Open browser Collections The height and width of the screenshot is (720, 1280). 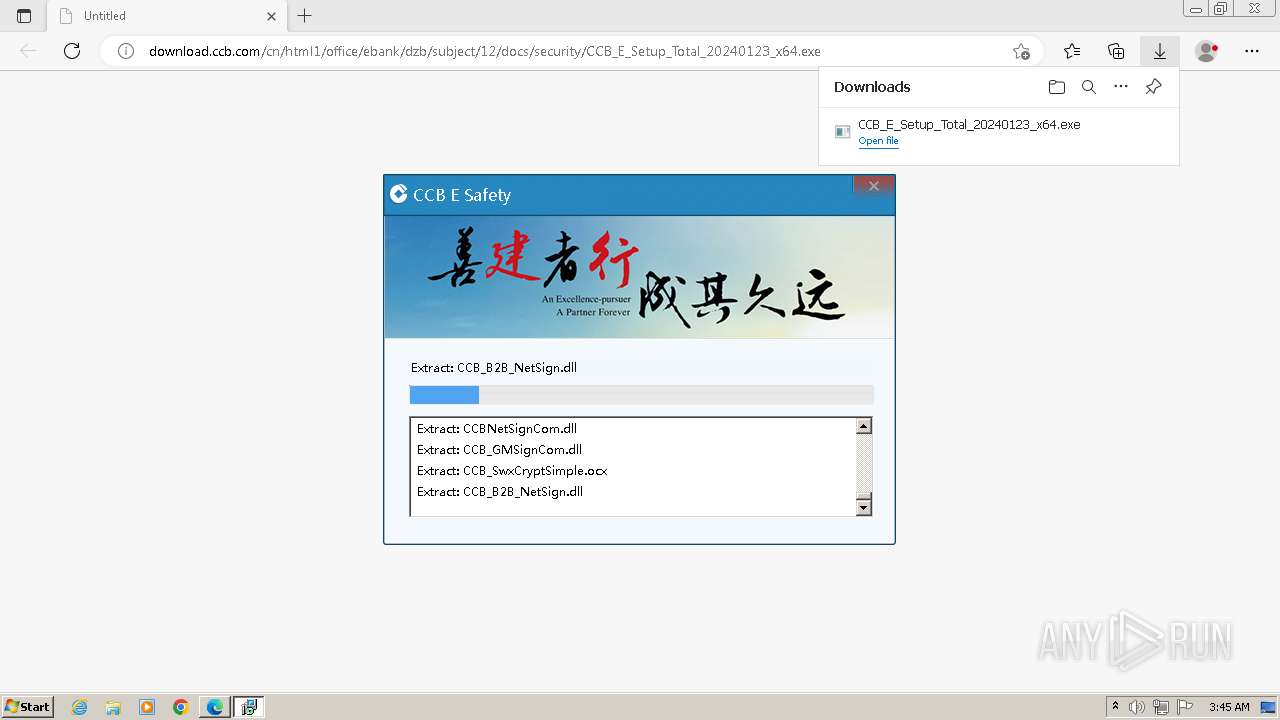point(1116,51)
